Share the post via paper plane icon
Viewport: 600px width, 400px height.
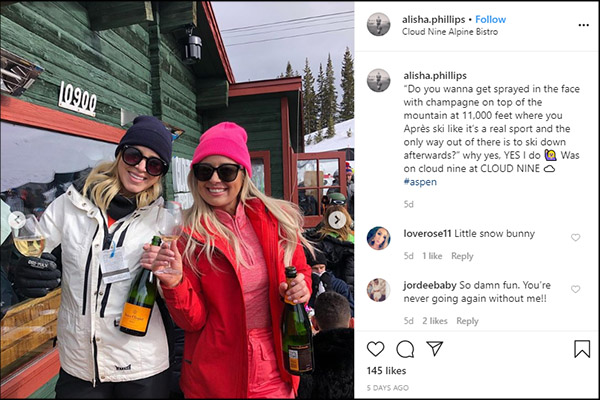point(435,348)
